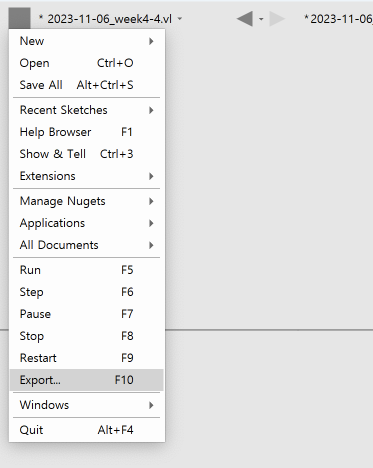Open the back history dropdown arrow
Image resolution: width=373 pixels, height=468 pixels.
pos(261,19)
